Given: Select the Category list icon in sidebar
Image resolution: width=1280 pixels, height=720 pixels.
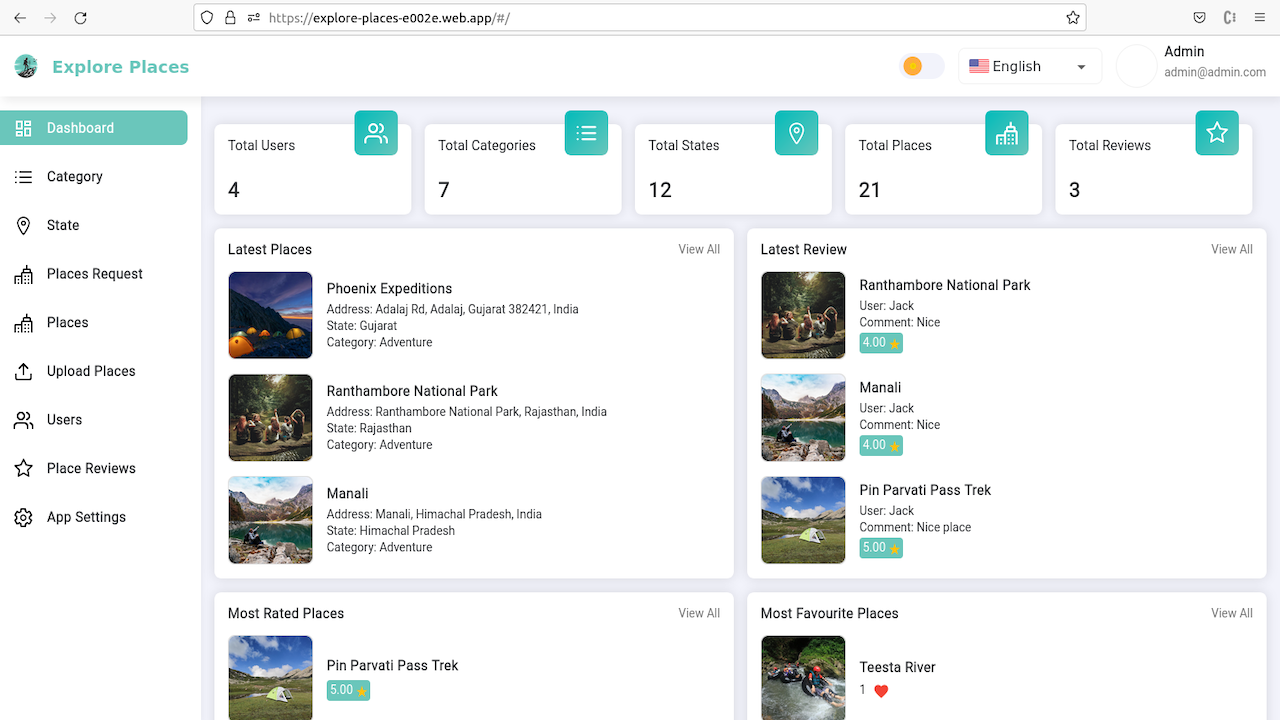Looking at the screenshot, I should coord(23,176).
